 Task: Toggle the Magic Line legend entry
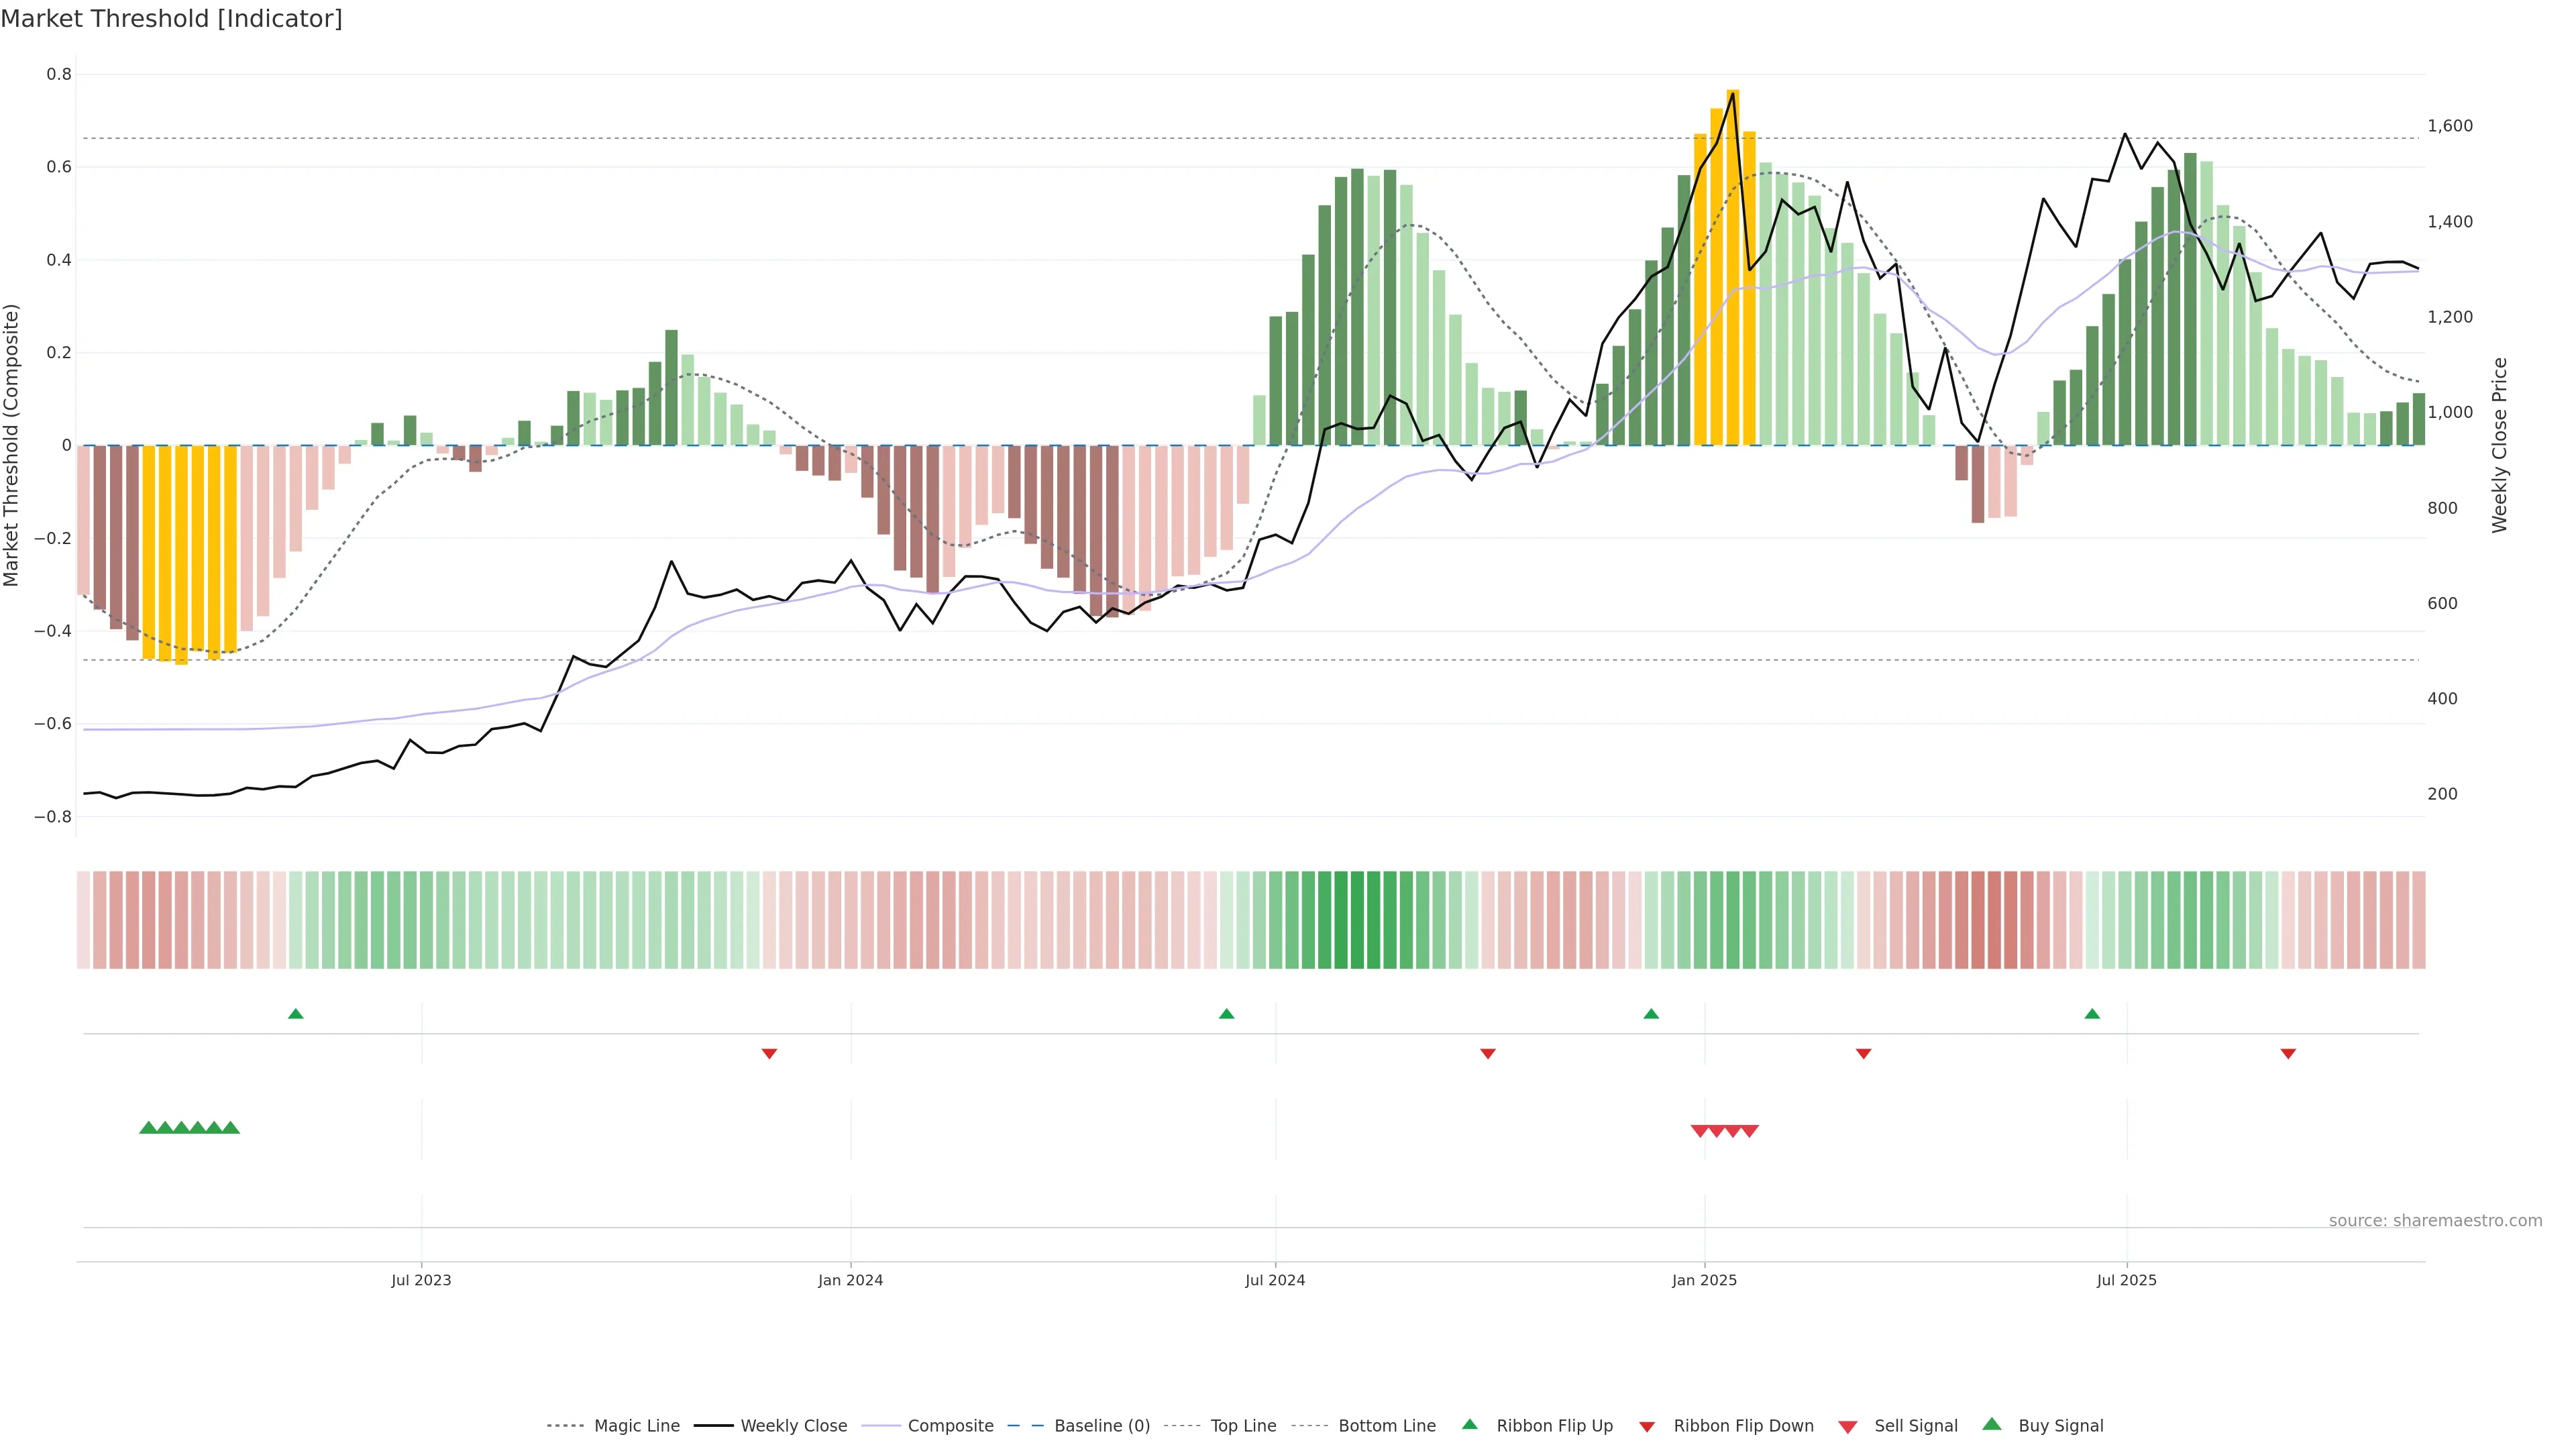tap(636, 1426)
